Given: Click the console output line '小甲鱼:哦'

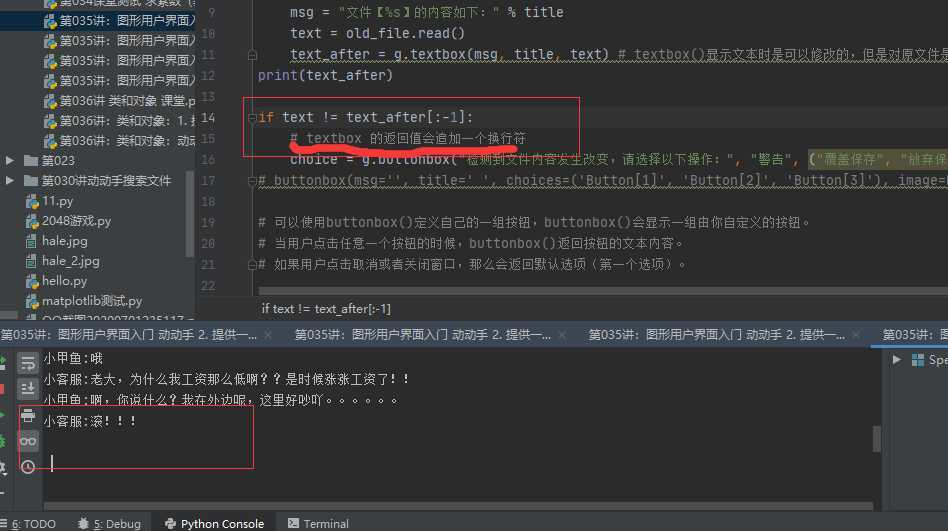Looking at the screenshot, I should point(73,358).
